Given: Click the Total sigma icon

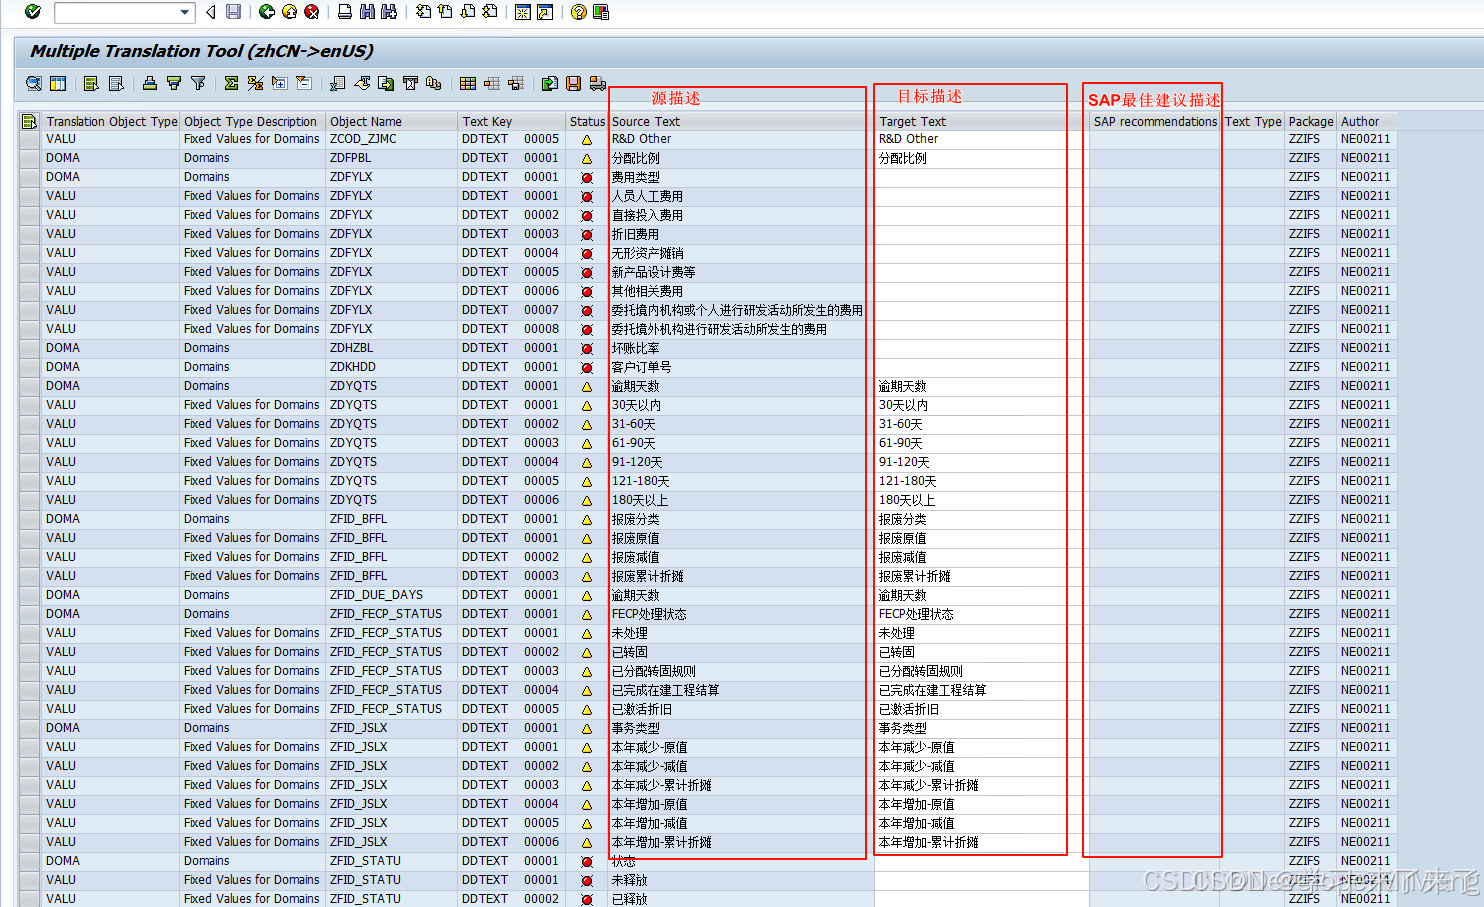Looking at the screenshot, I should [231, 83].
